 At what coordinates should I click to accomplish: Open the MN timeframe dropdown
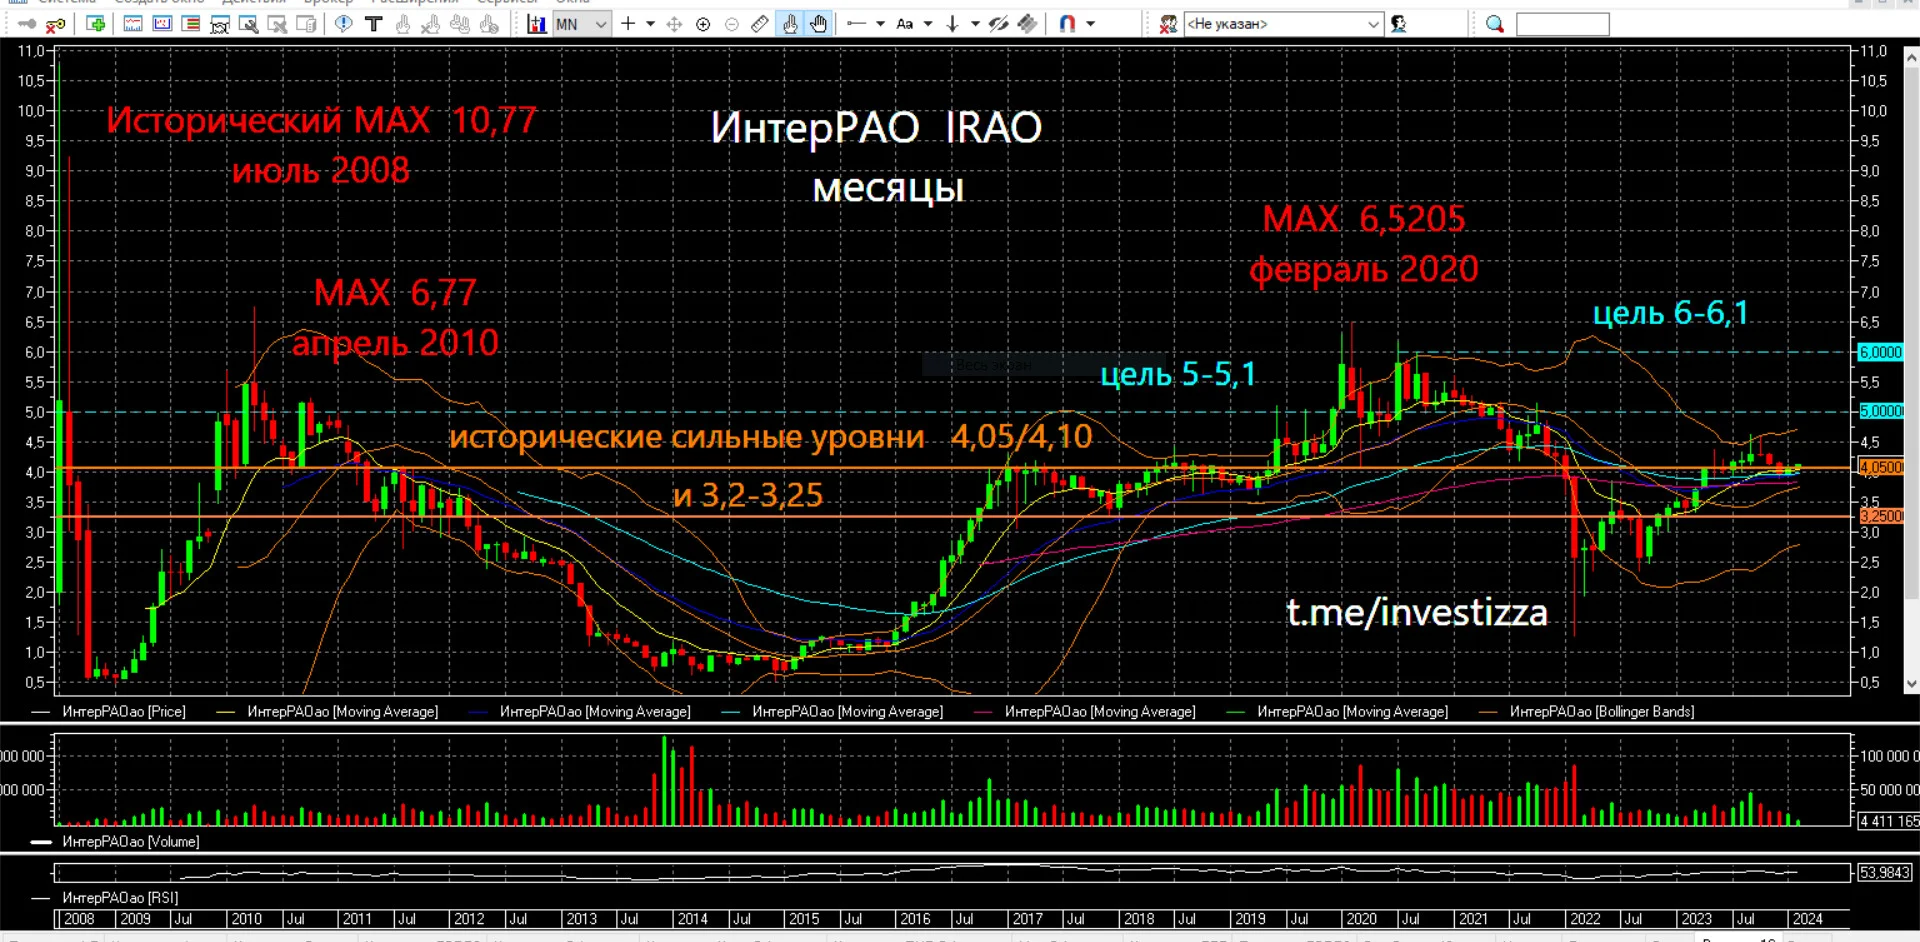click(x=582, y=24)
